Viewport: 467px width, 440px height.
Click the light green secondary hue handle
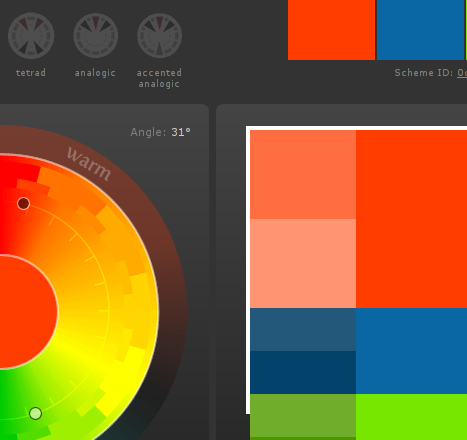coord(36,413)
